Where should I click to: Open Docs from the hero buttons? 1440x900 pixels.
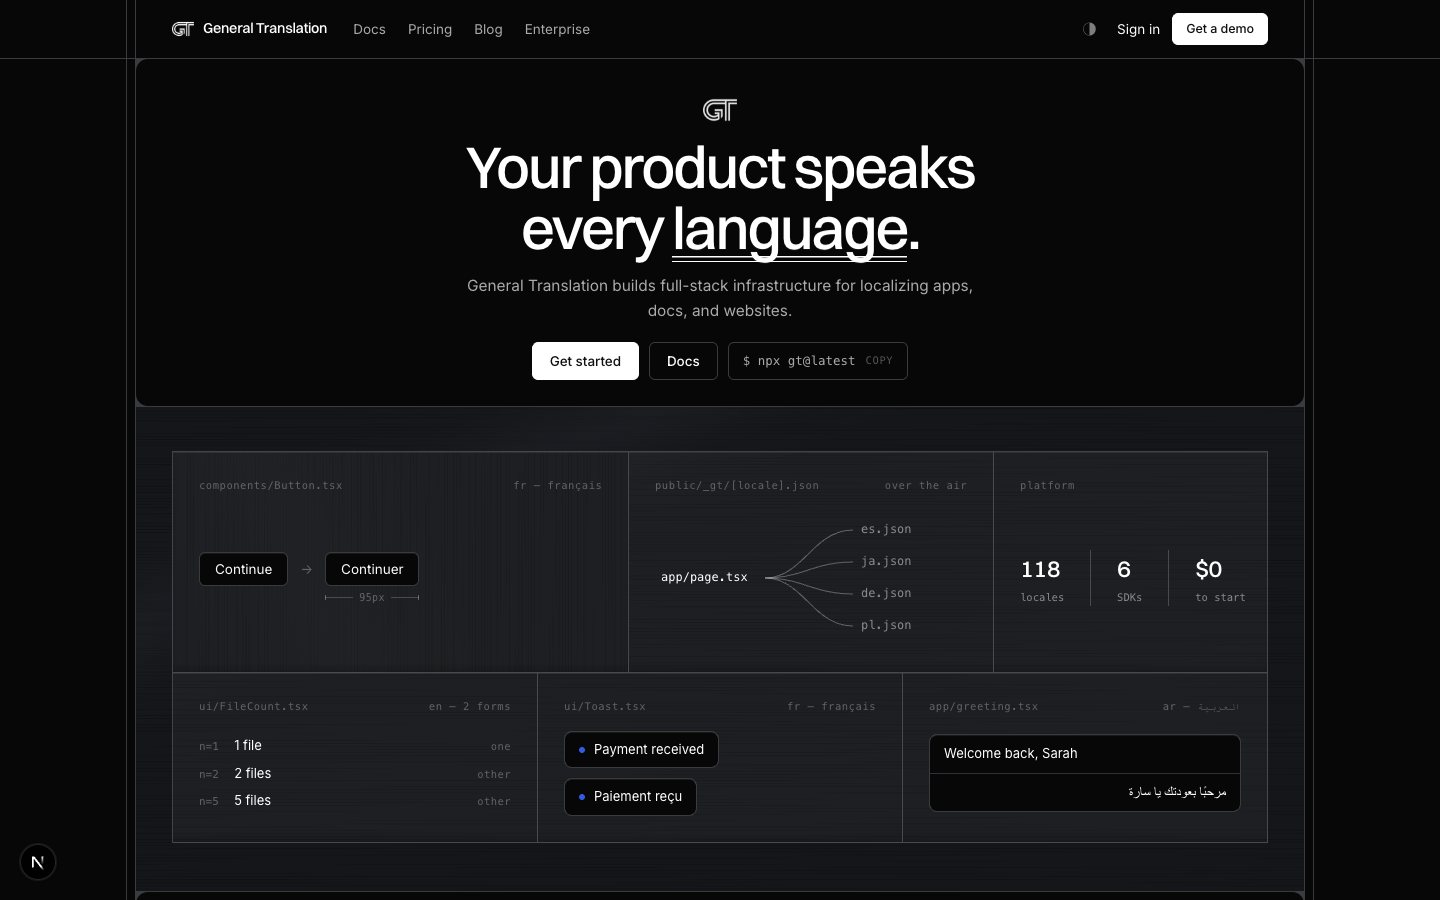pos(683,361)
